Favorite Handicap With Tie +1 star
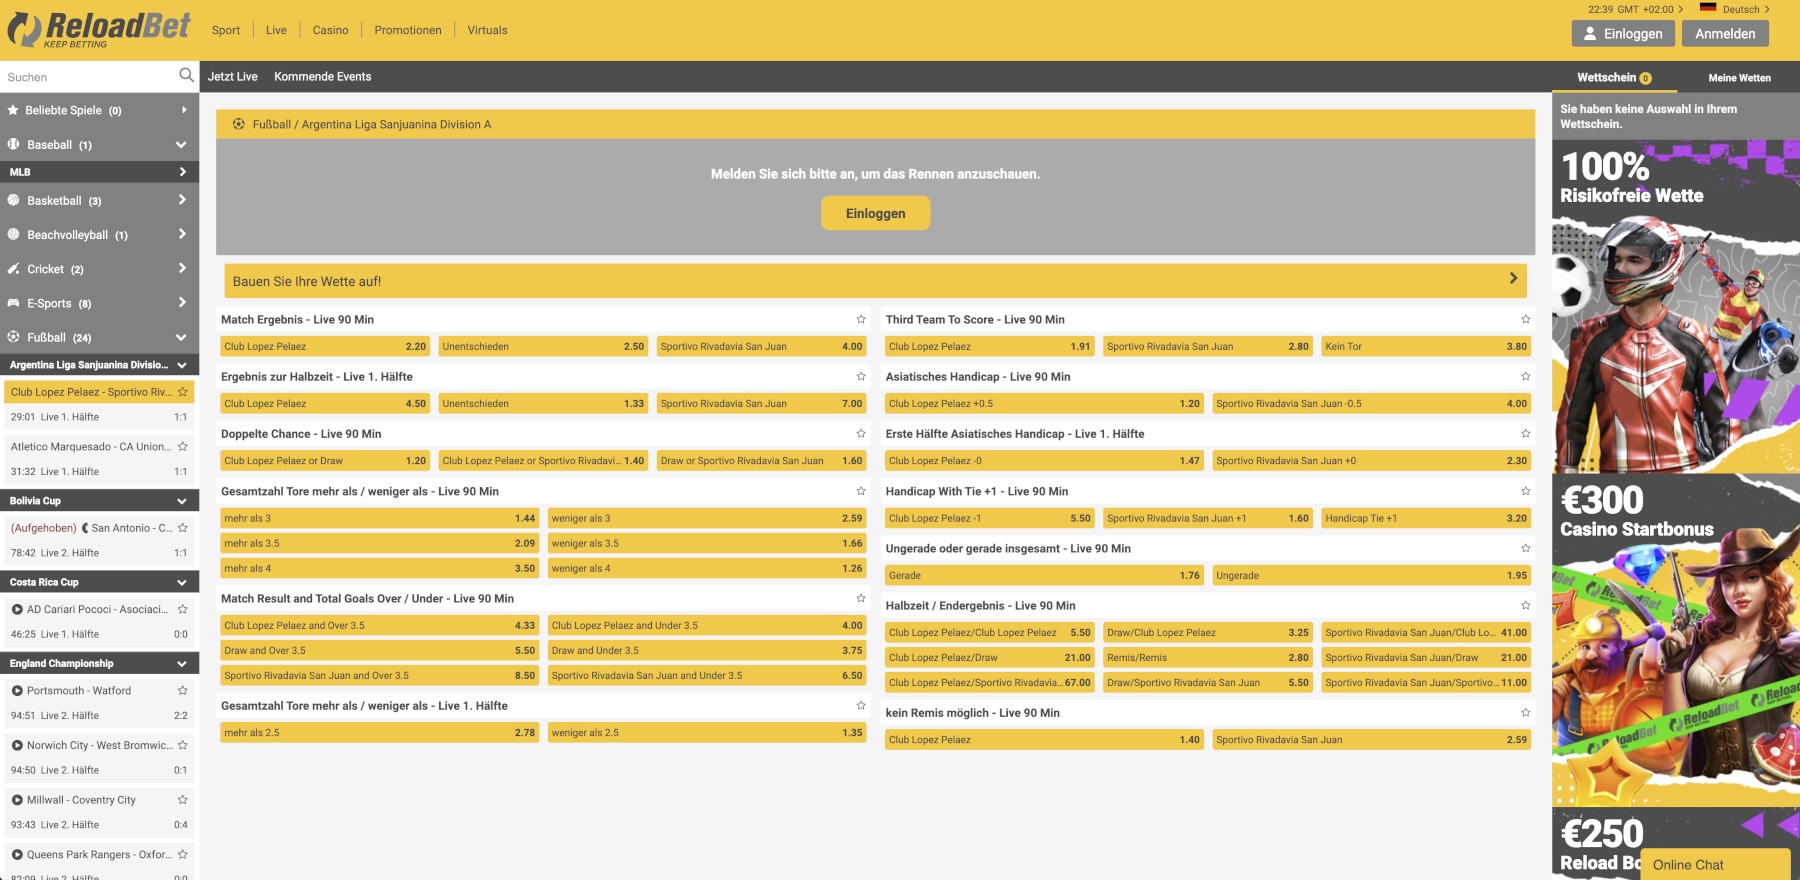 1525,491
